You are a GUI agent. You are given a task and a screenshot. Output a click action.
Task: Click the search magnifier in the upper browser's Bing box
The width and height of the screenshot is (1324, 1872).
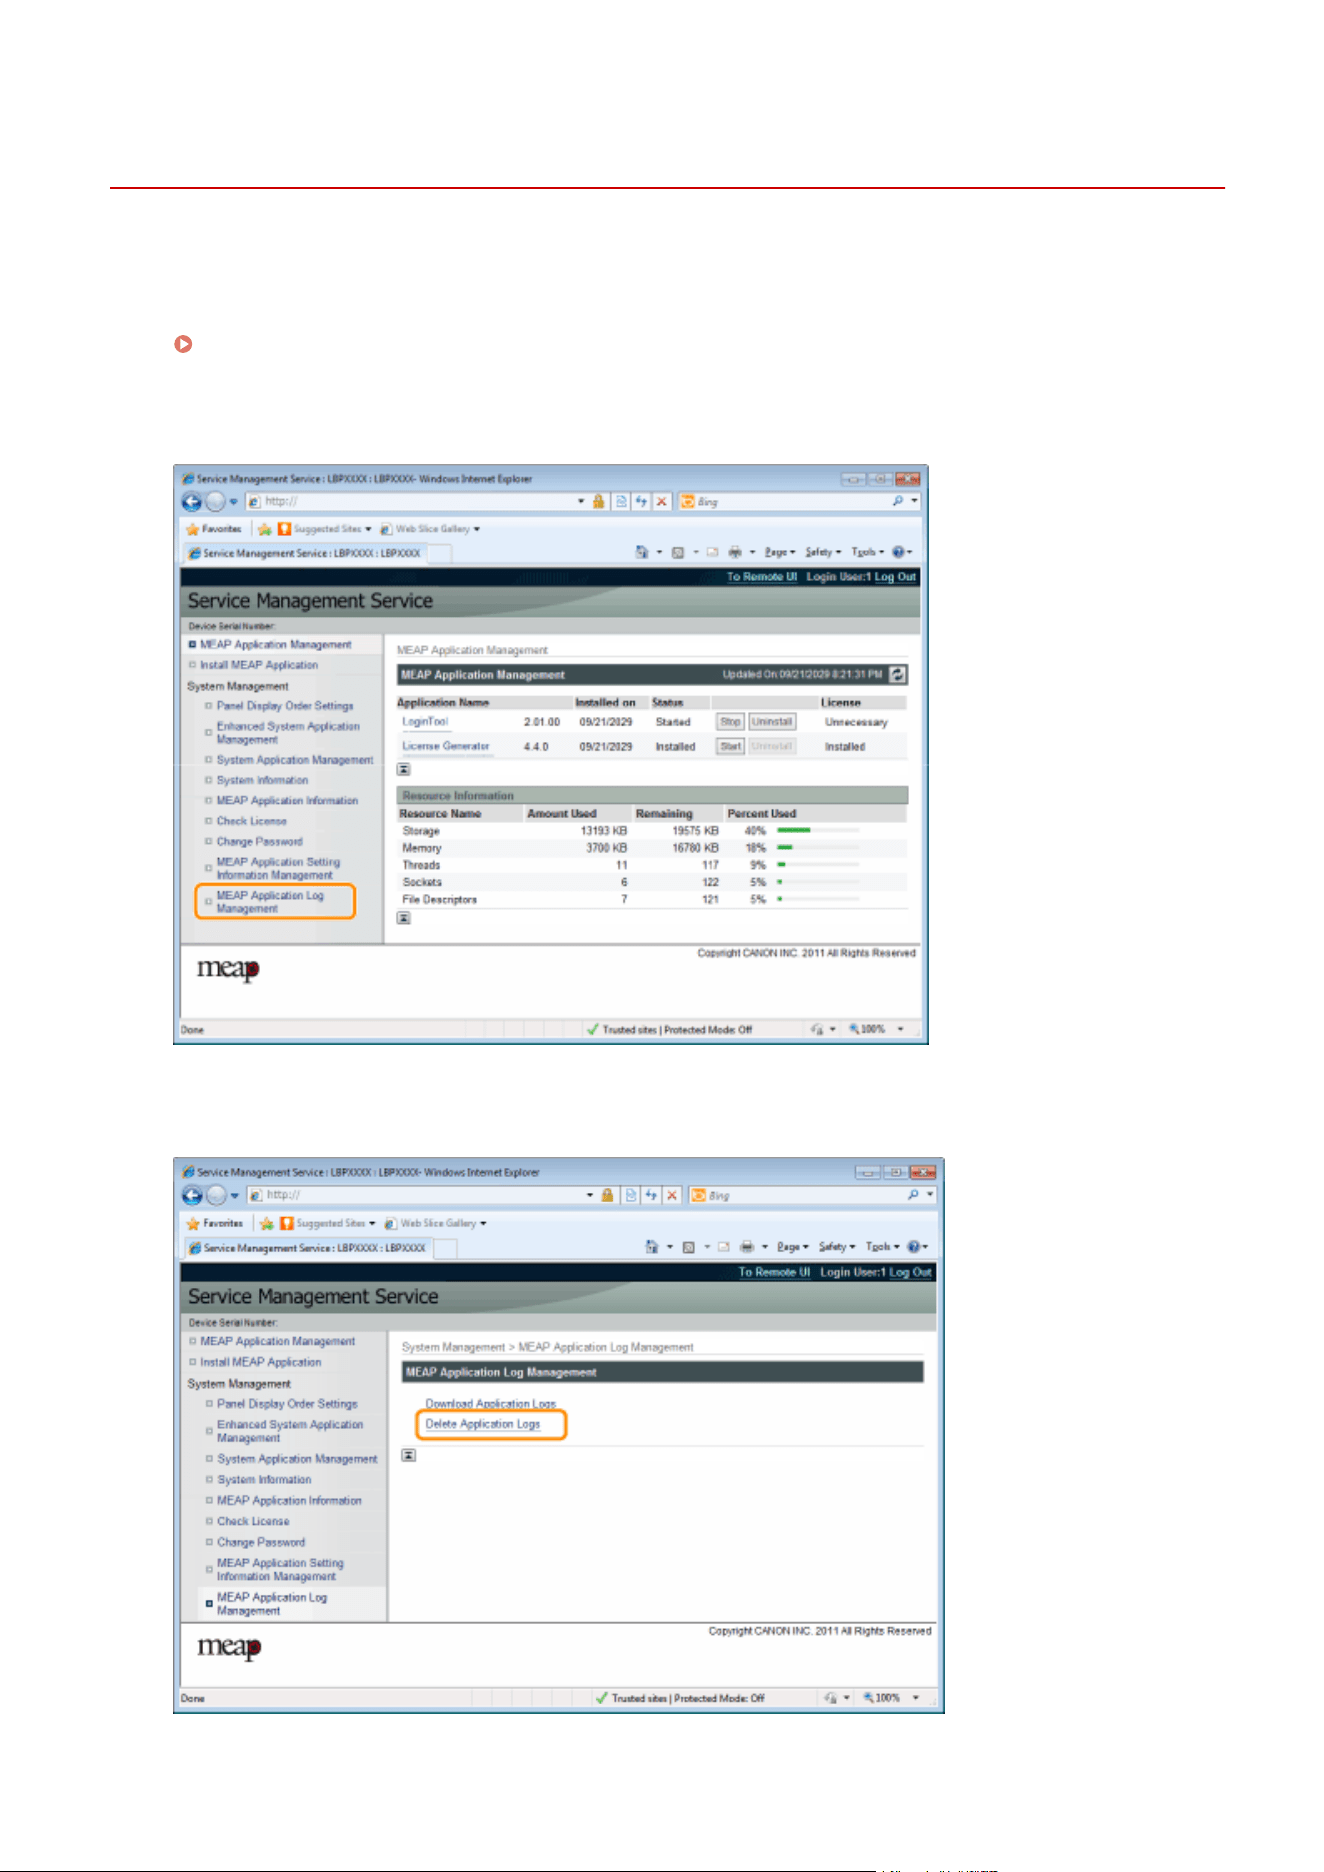coord(898,501)
